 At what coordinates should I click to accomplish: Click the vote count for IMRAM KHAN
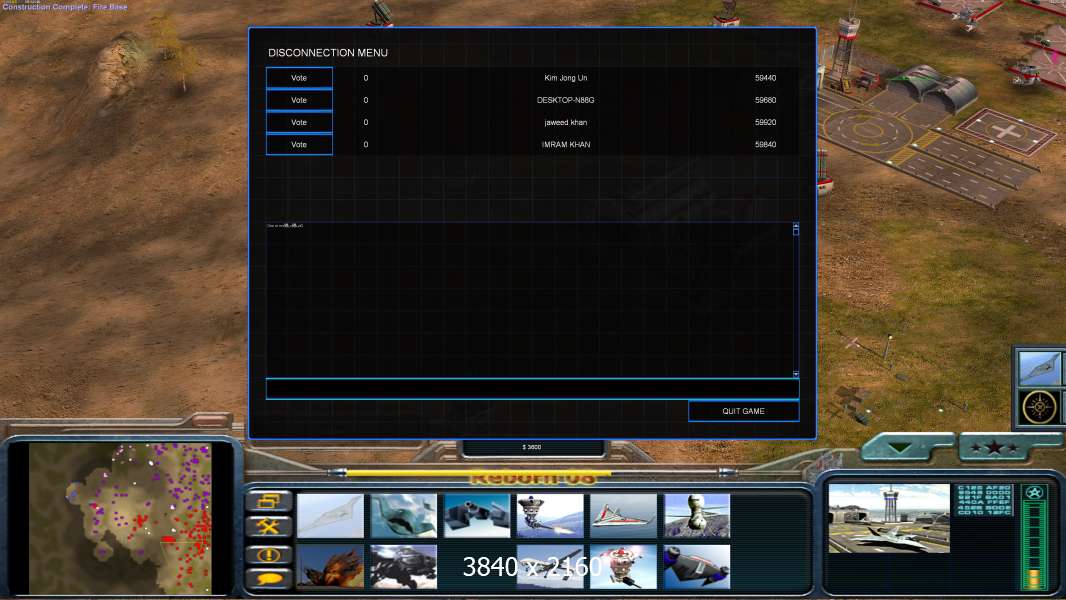tap(366, 145)
